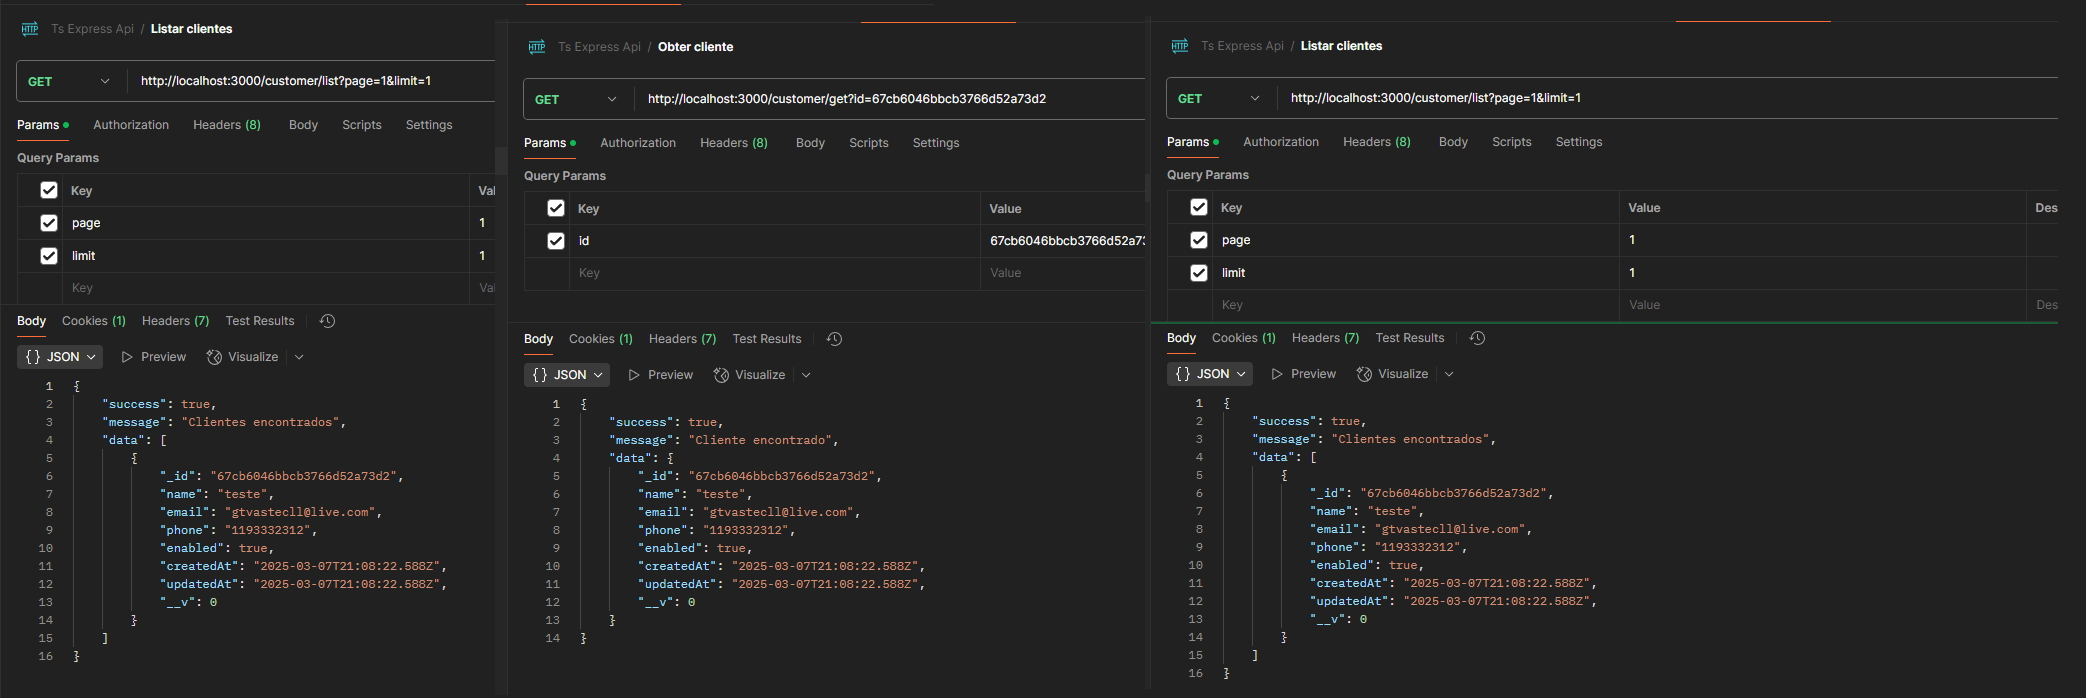The width and height of the screenshot is (2086, 698).
Task: Click HTTP icon in left Listar clientes panel
Action: [x=30, y=29]
